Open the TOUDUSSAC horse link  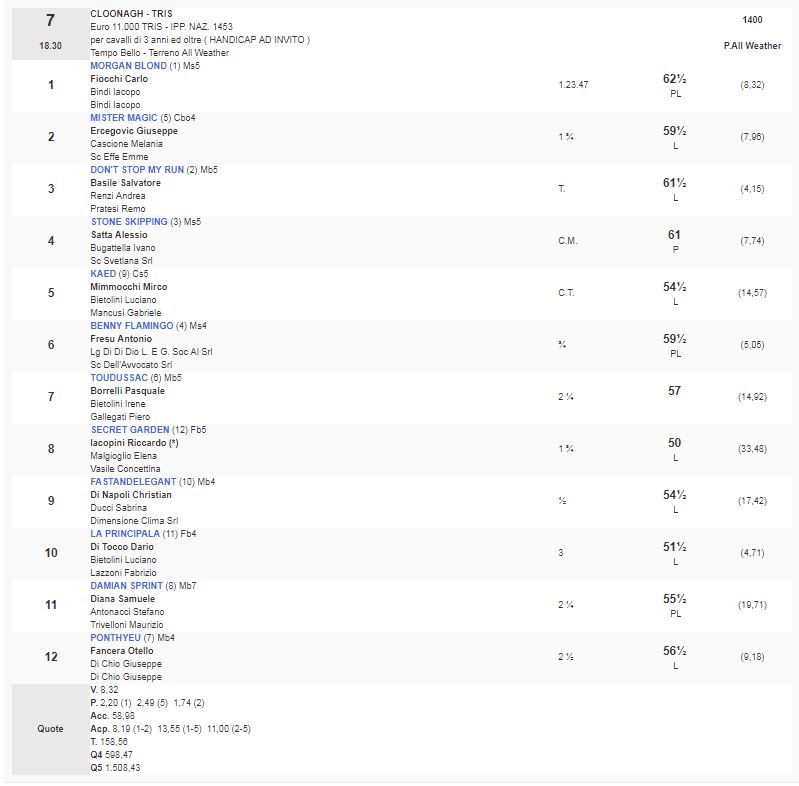119,378
